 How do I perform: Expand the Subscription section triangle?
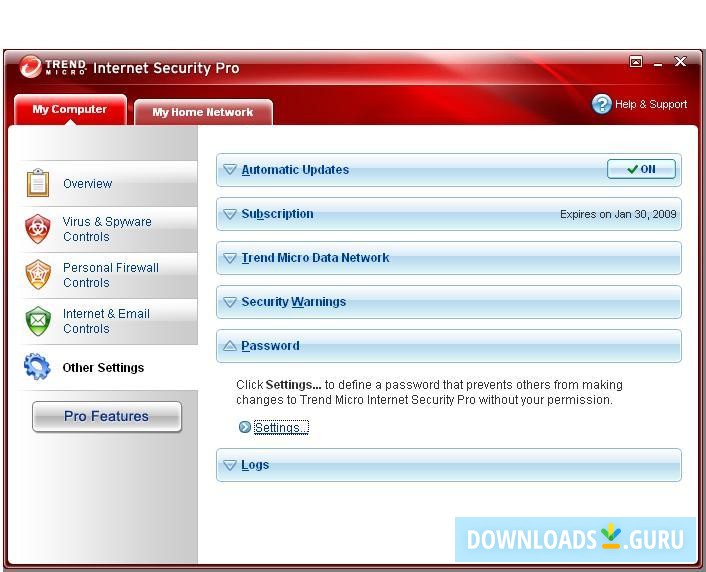[x=230, y=213]
